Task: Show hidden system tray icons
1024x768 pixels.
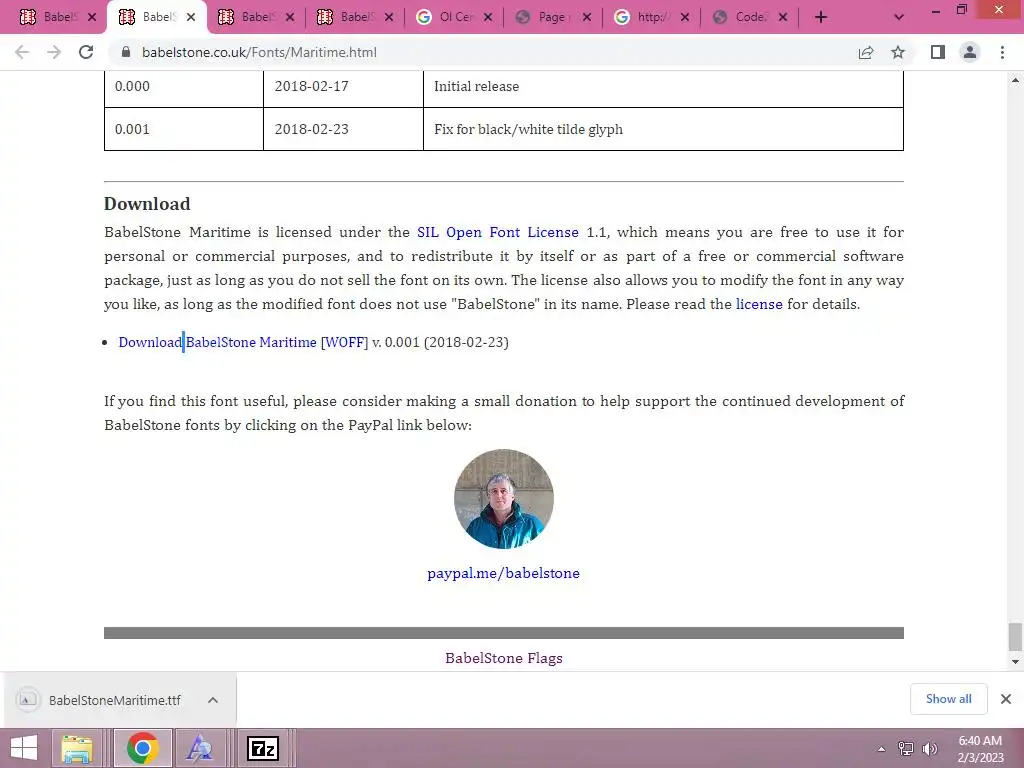Action: click(881, 749)
